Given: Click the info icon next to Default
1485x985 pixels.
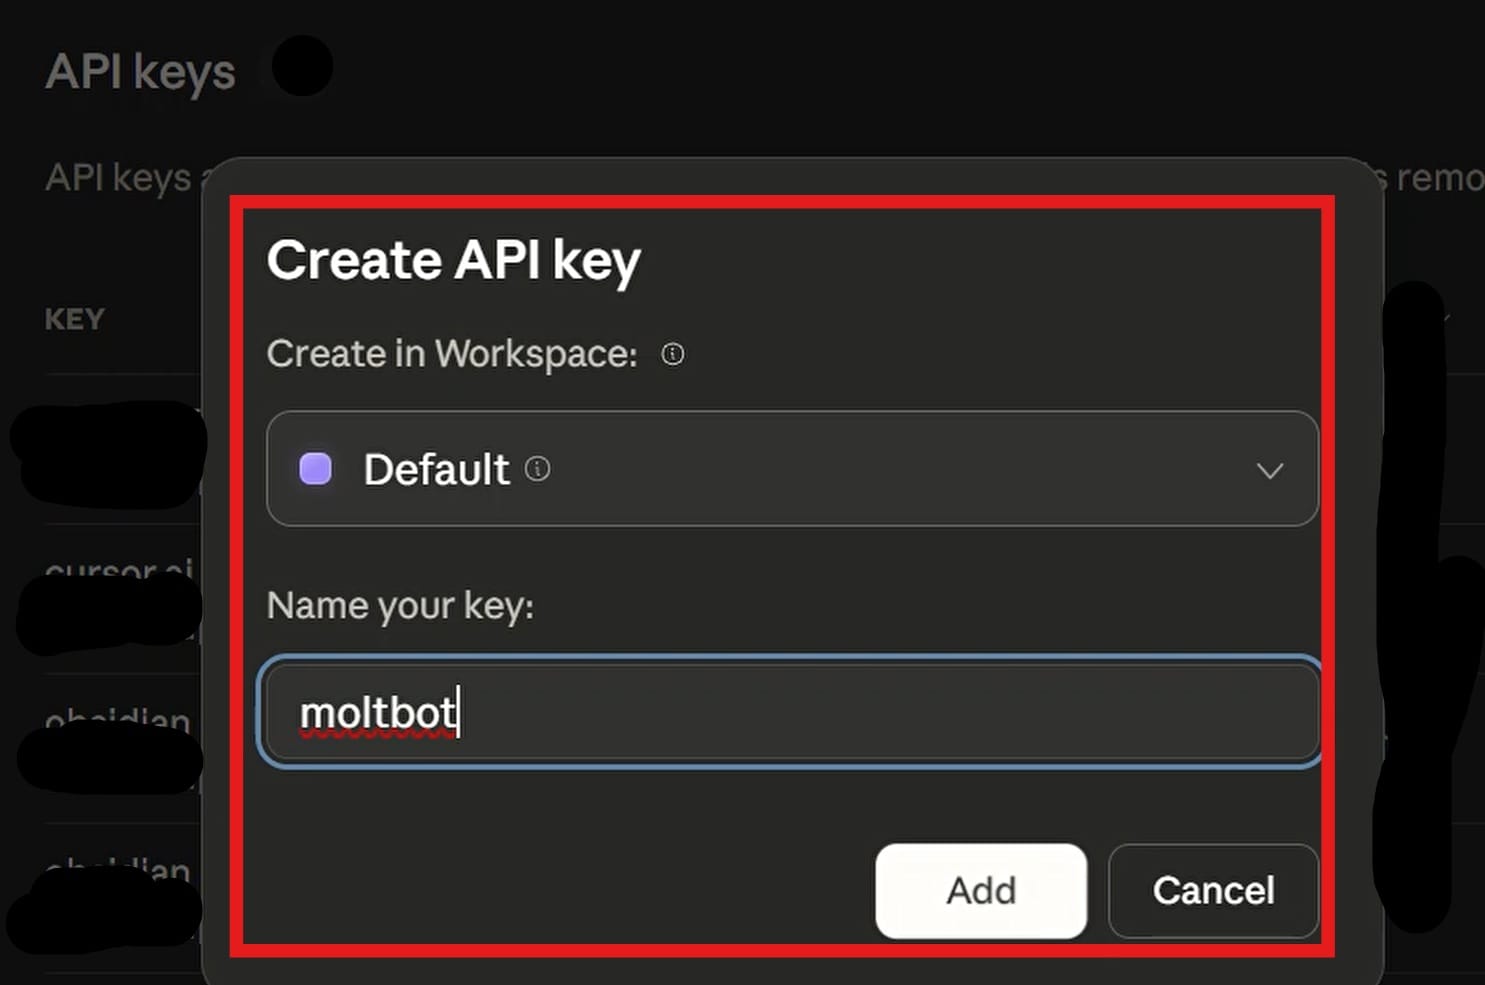Looking at the screenshot, I should pyautogui.click(x=538, y=469).
